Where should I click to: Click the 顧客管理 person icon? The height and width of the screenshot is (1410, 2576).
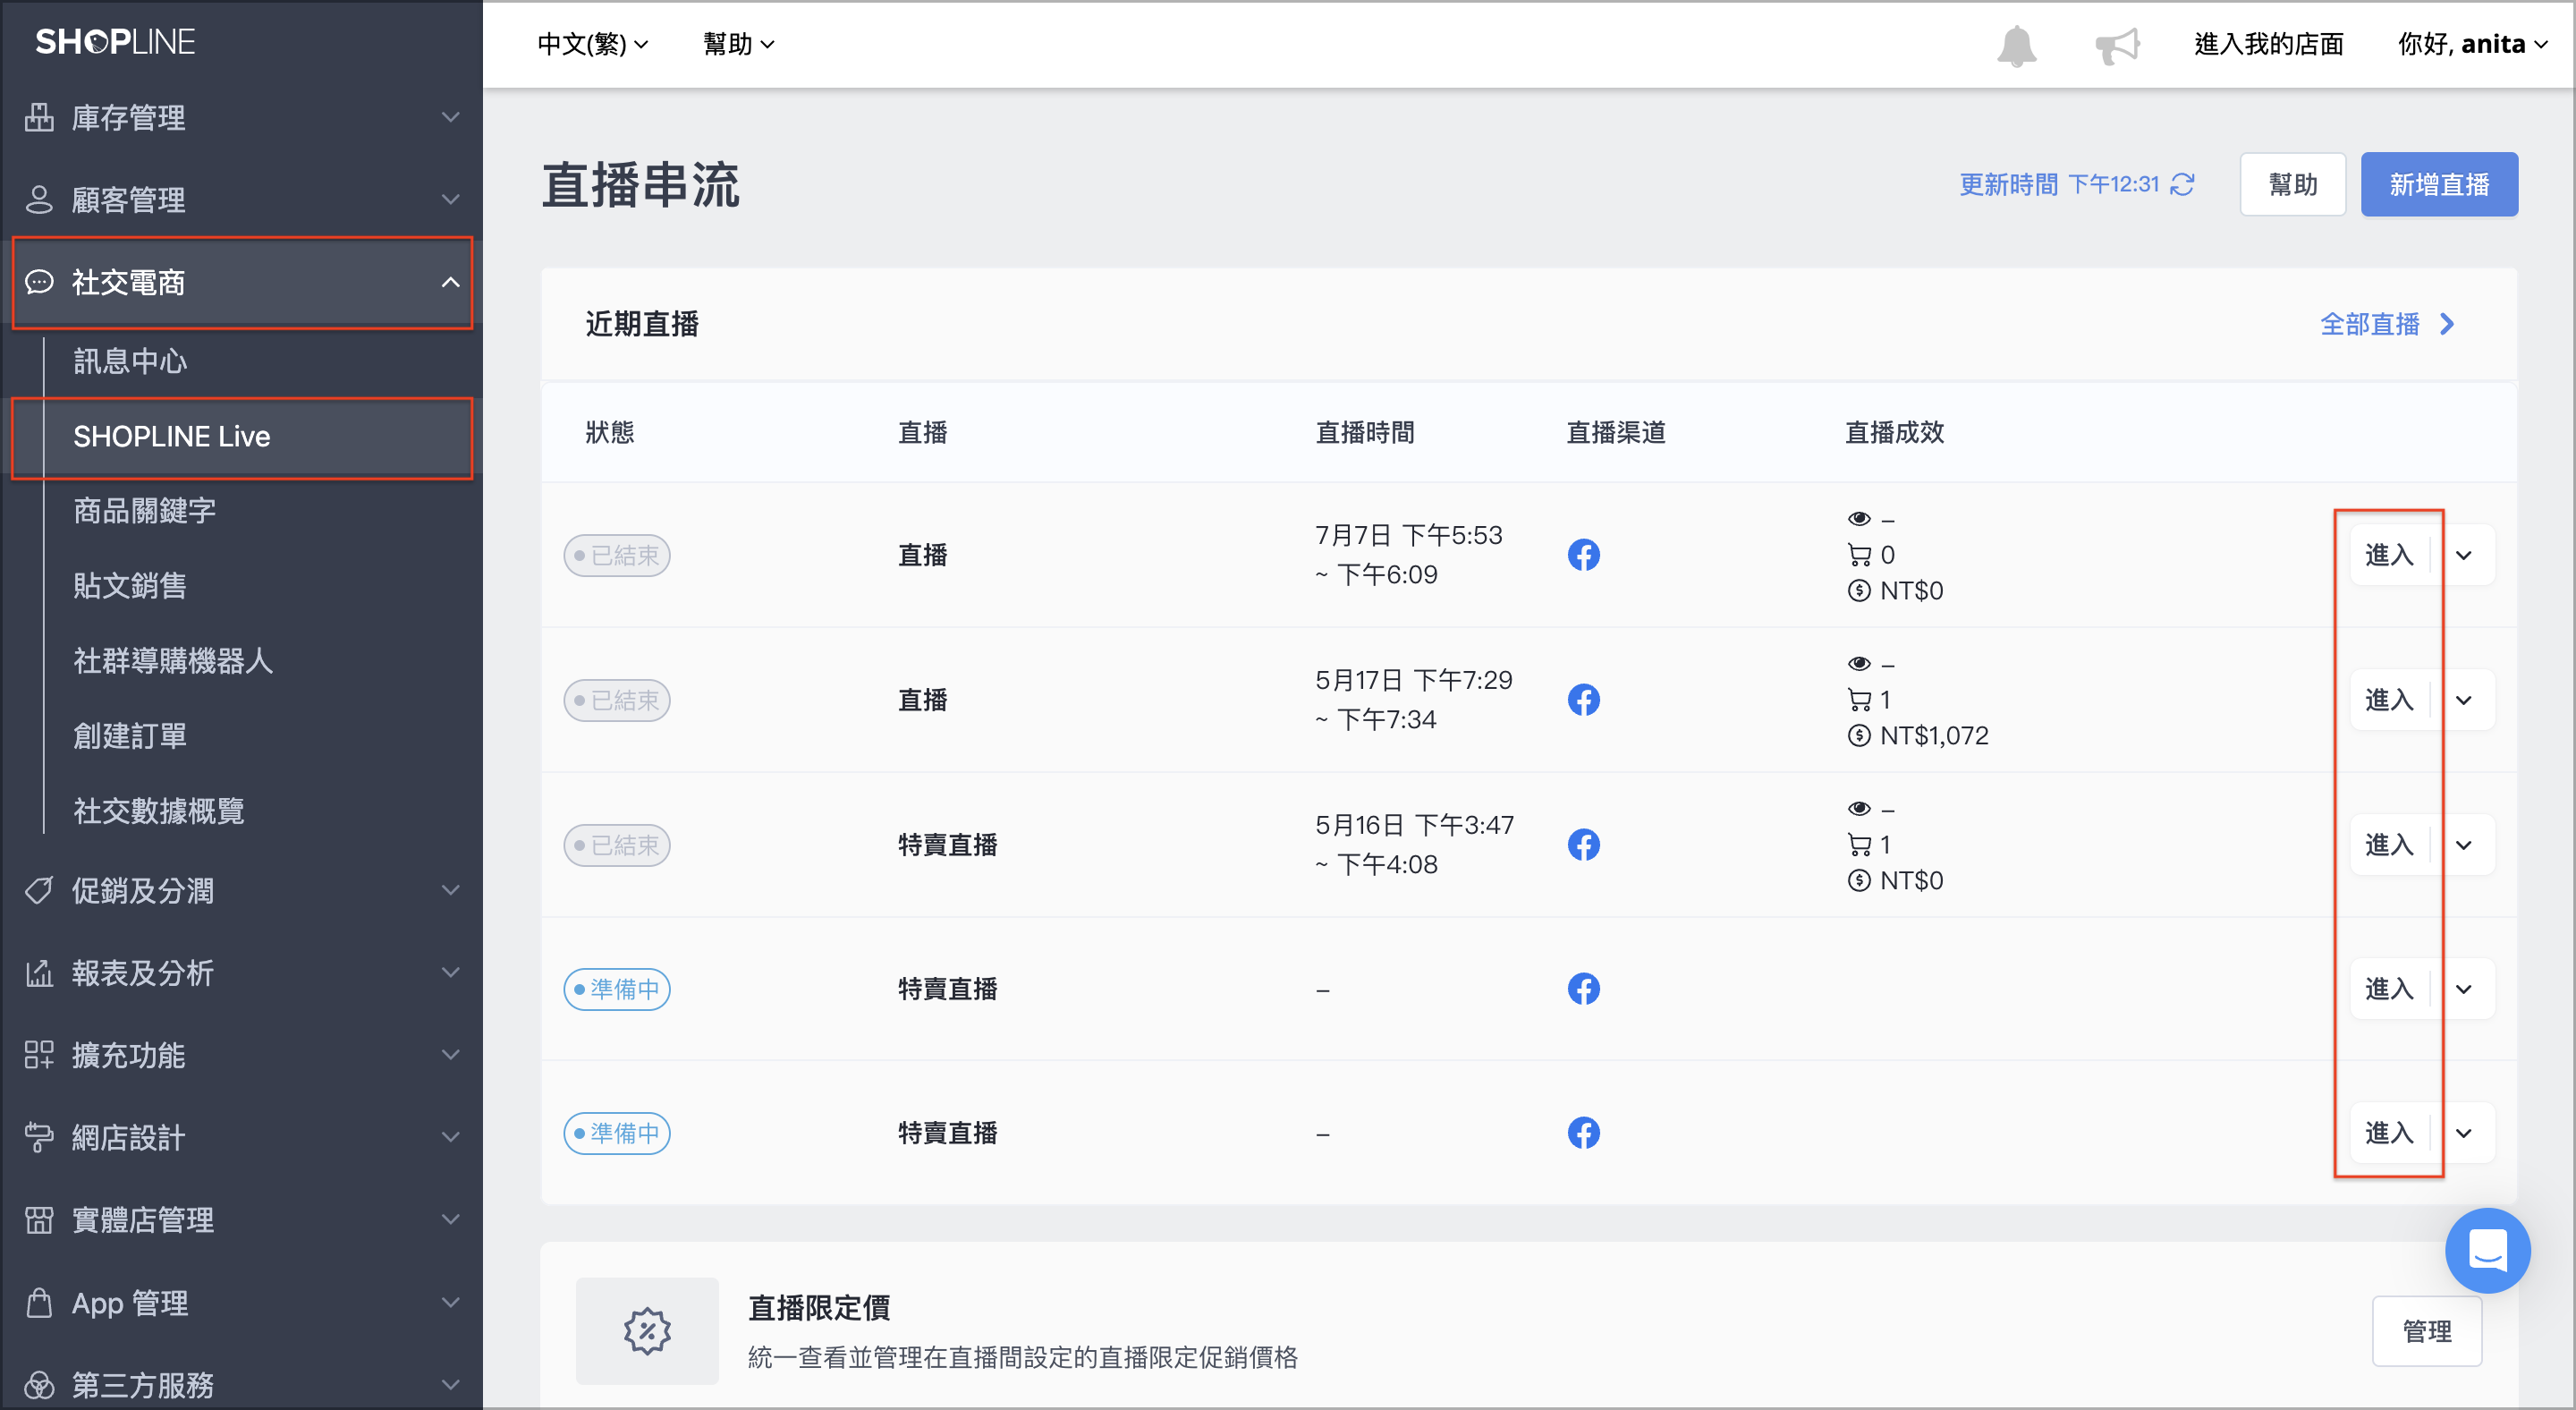click(39, 199)
